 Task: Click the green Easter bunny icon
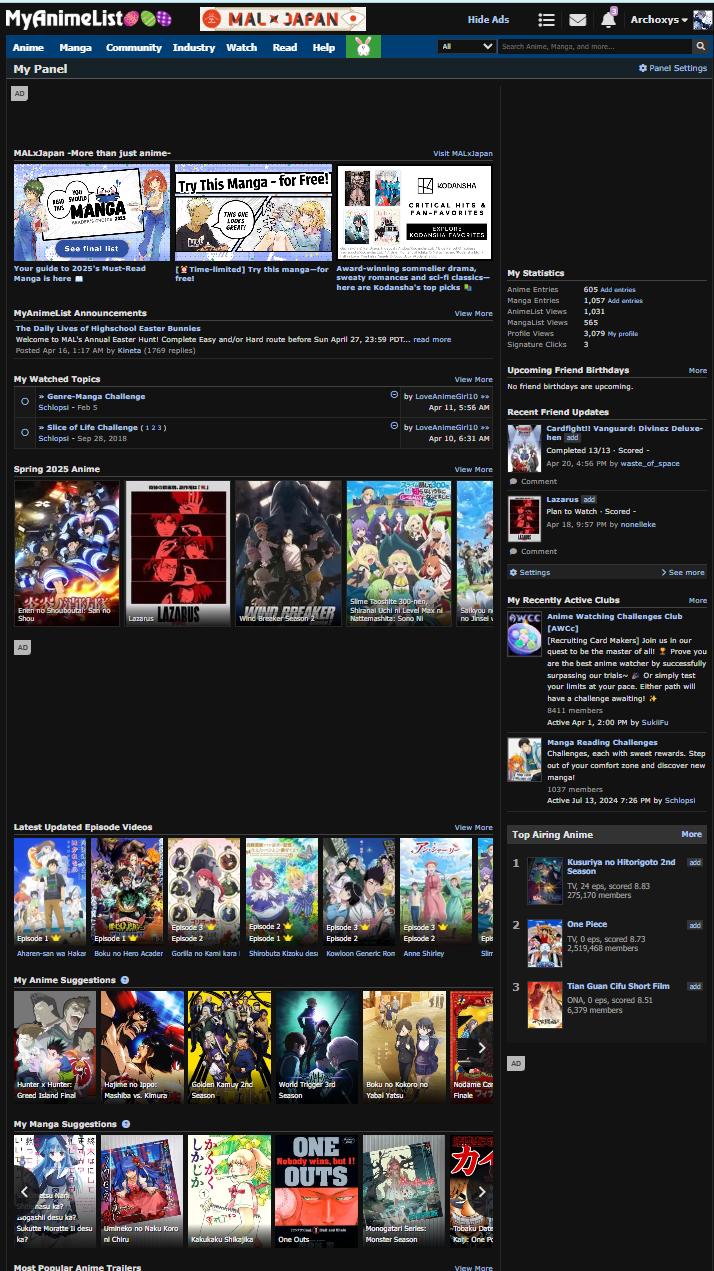coord(363,46)
